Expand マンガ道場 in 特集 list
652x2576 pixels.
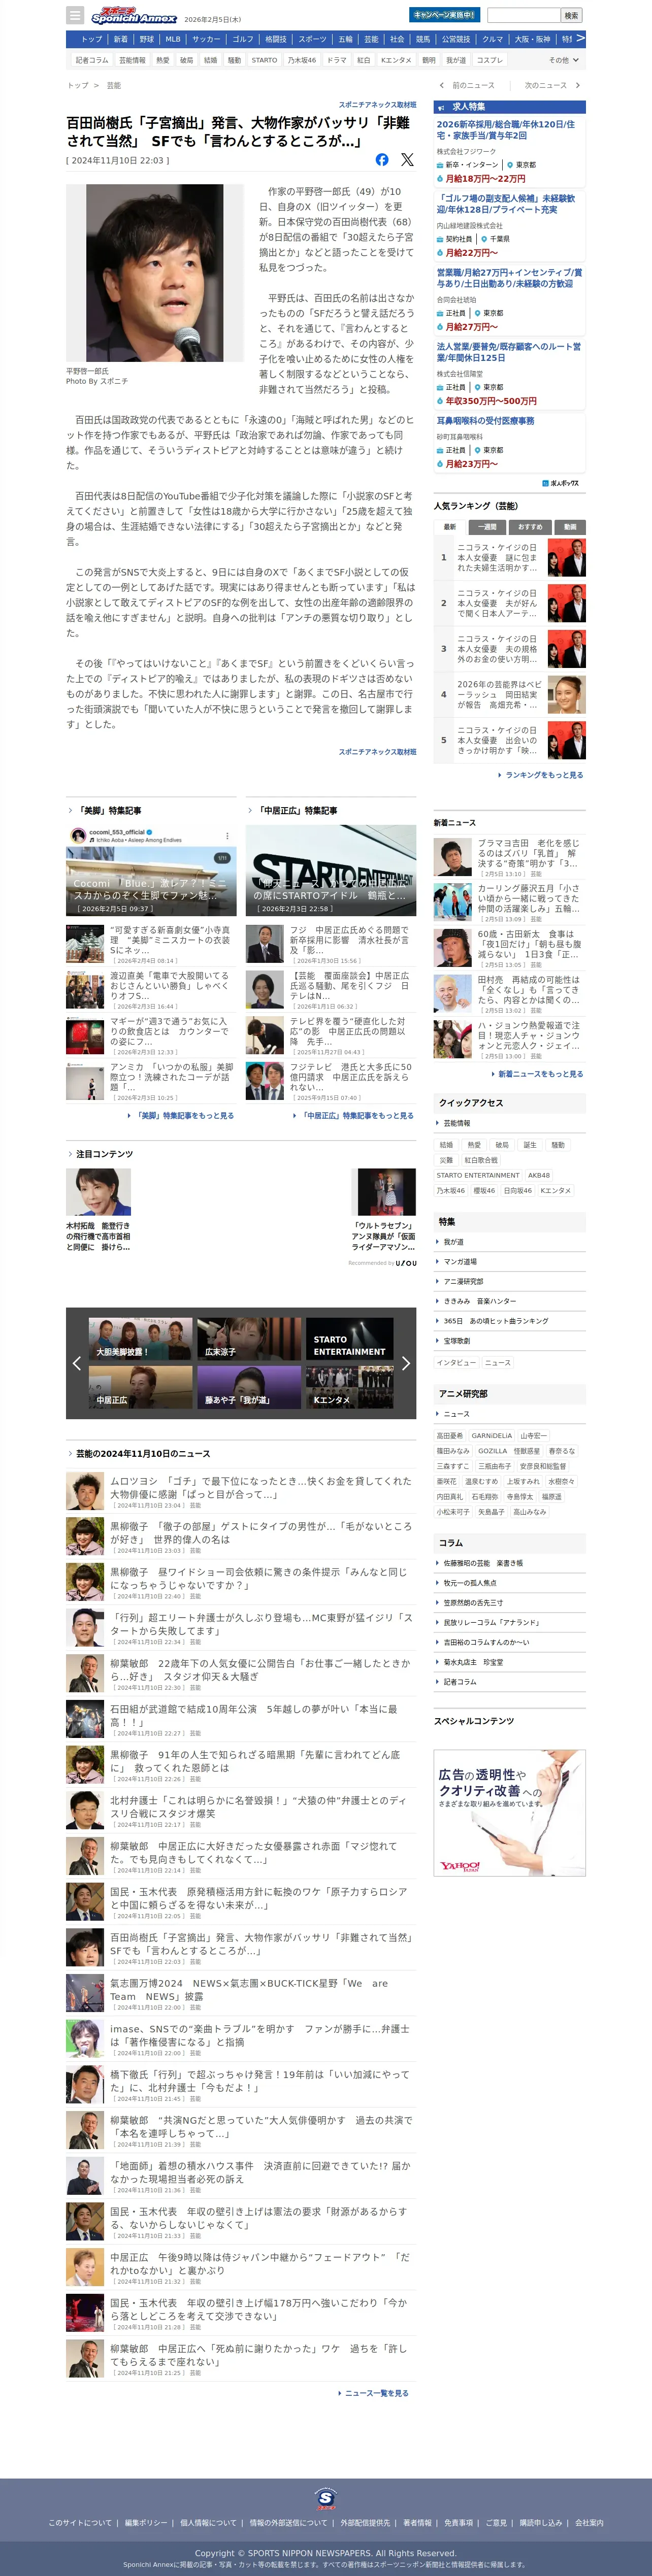click(510, 1262)
